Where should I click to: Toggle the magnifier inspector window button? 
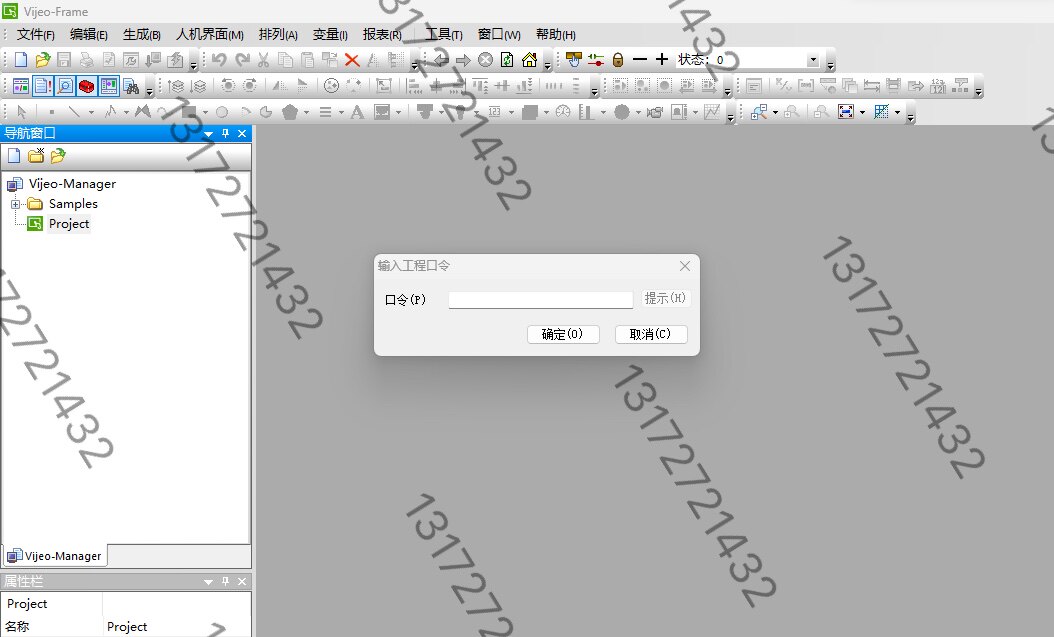[65, 86]
